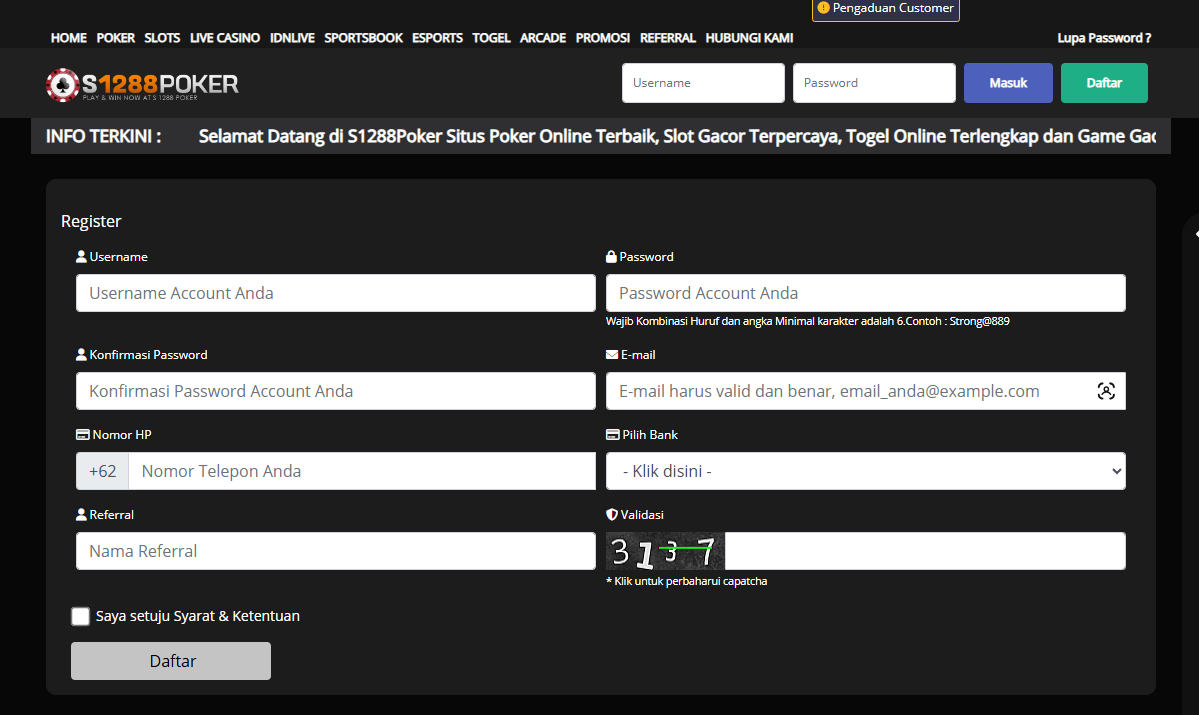
Task: Open the HOME menu item
Action: click(x=69, y=37)
